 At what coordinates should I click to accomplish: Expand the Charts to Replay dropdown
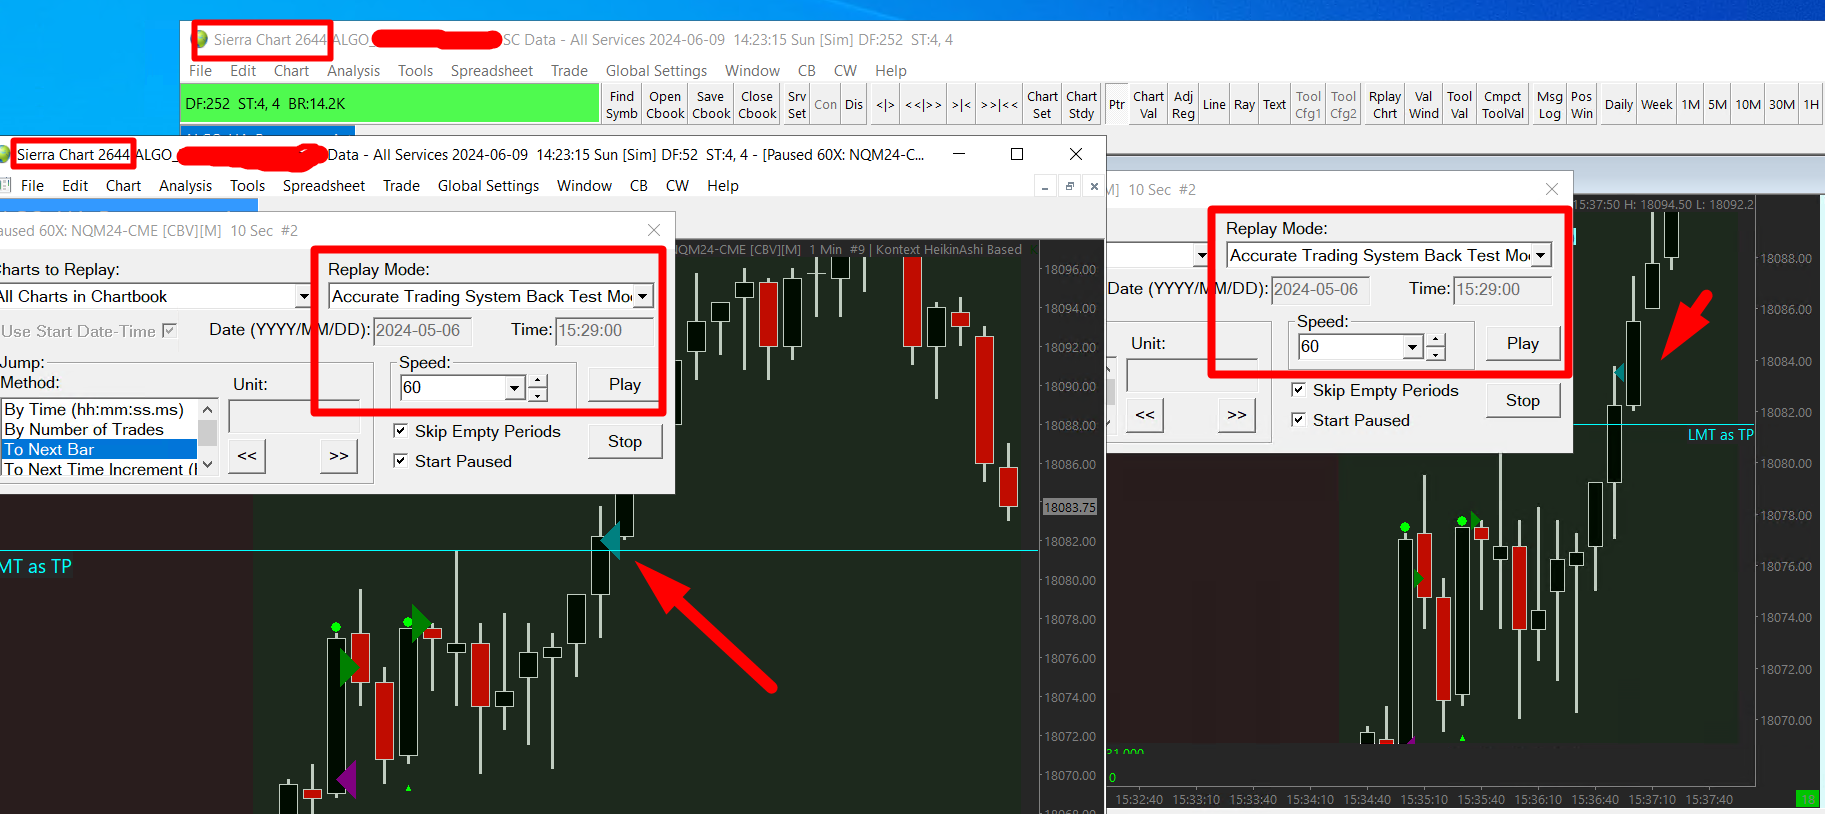coord(303,296)
